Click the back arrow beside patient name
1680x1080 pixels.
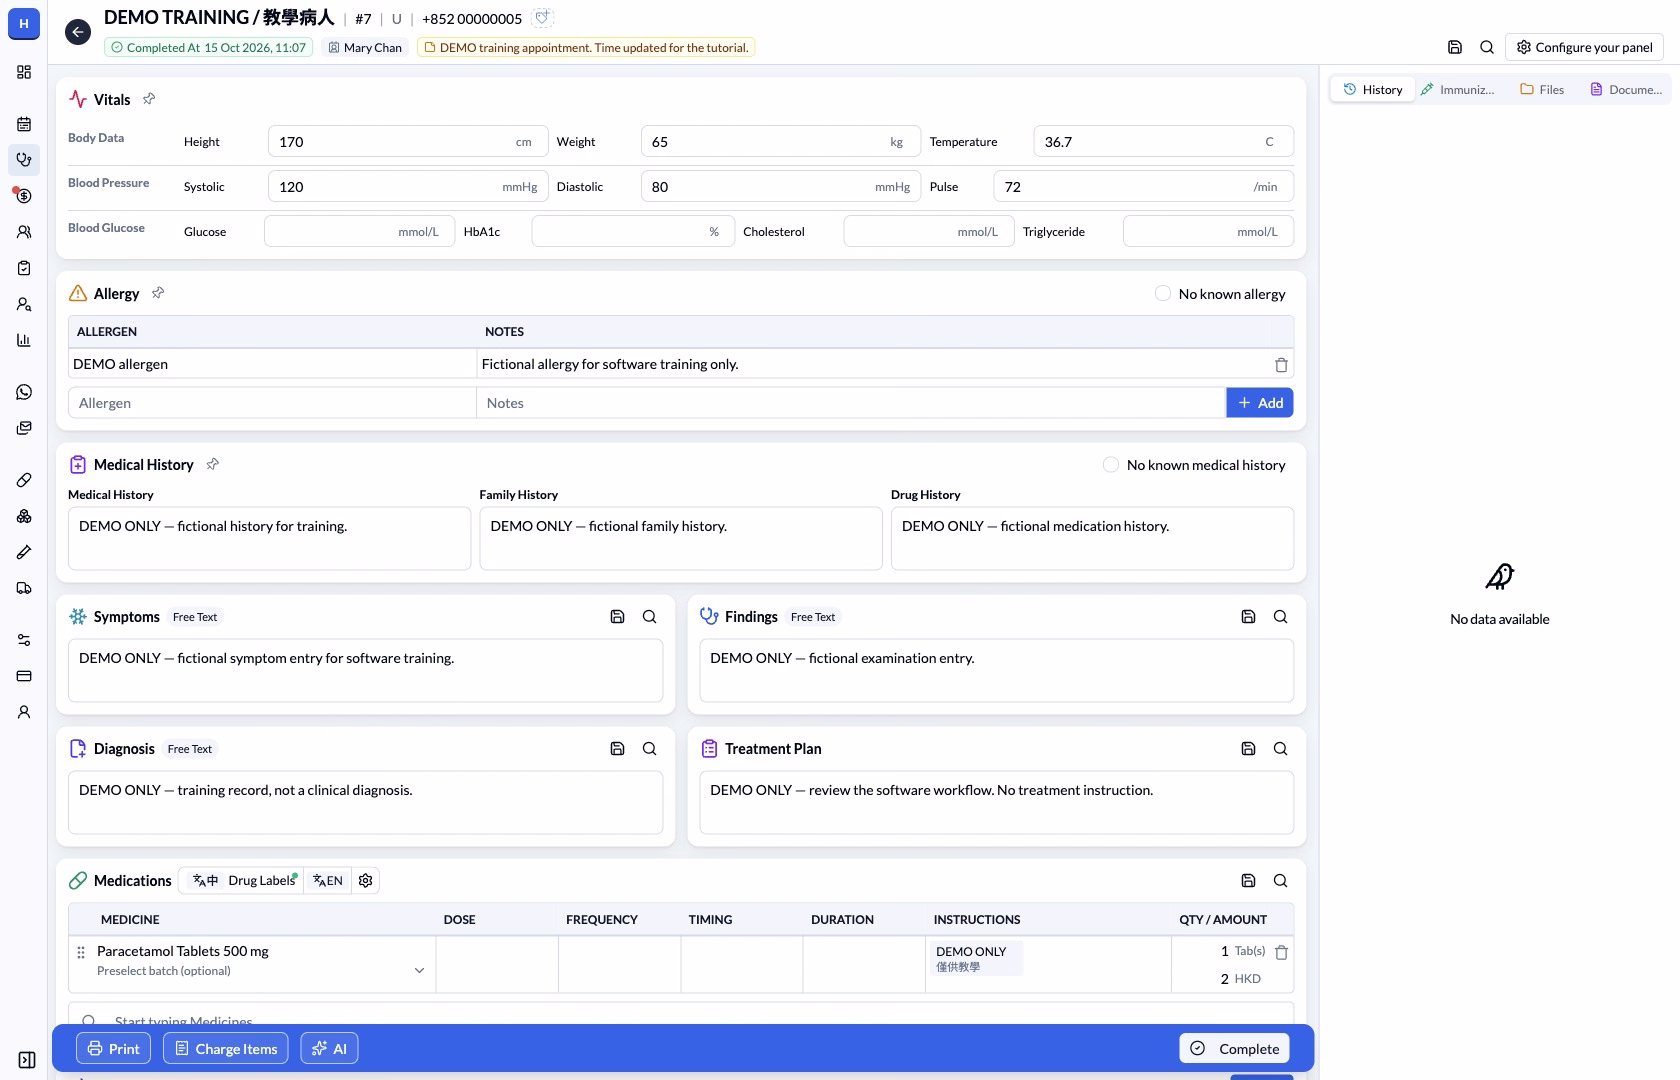(77, 32)
